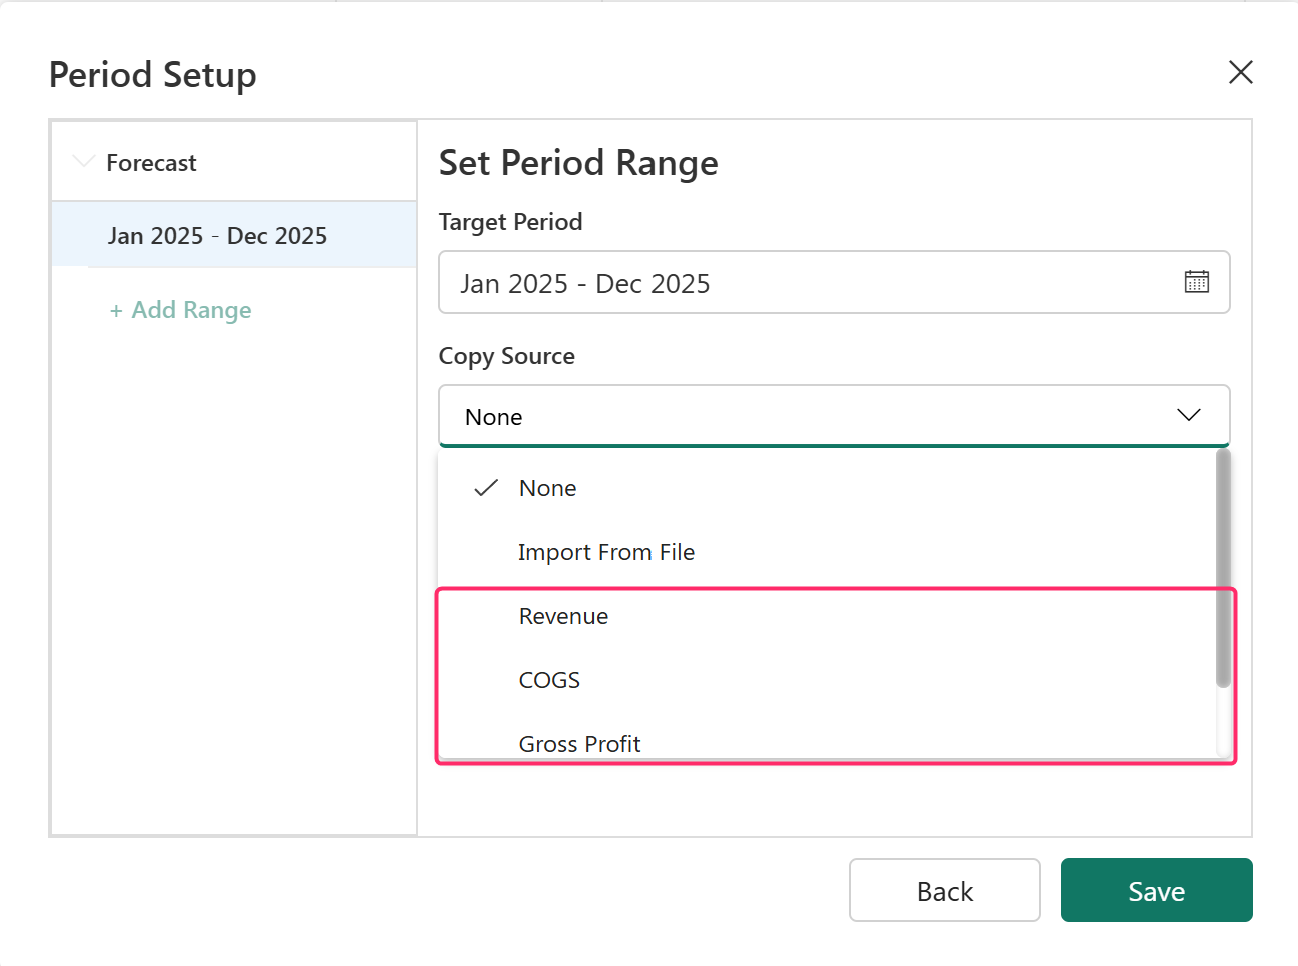Select Import From File option
The image size is (1298, 966).
pos(606,552)
